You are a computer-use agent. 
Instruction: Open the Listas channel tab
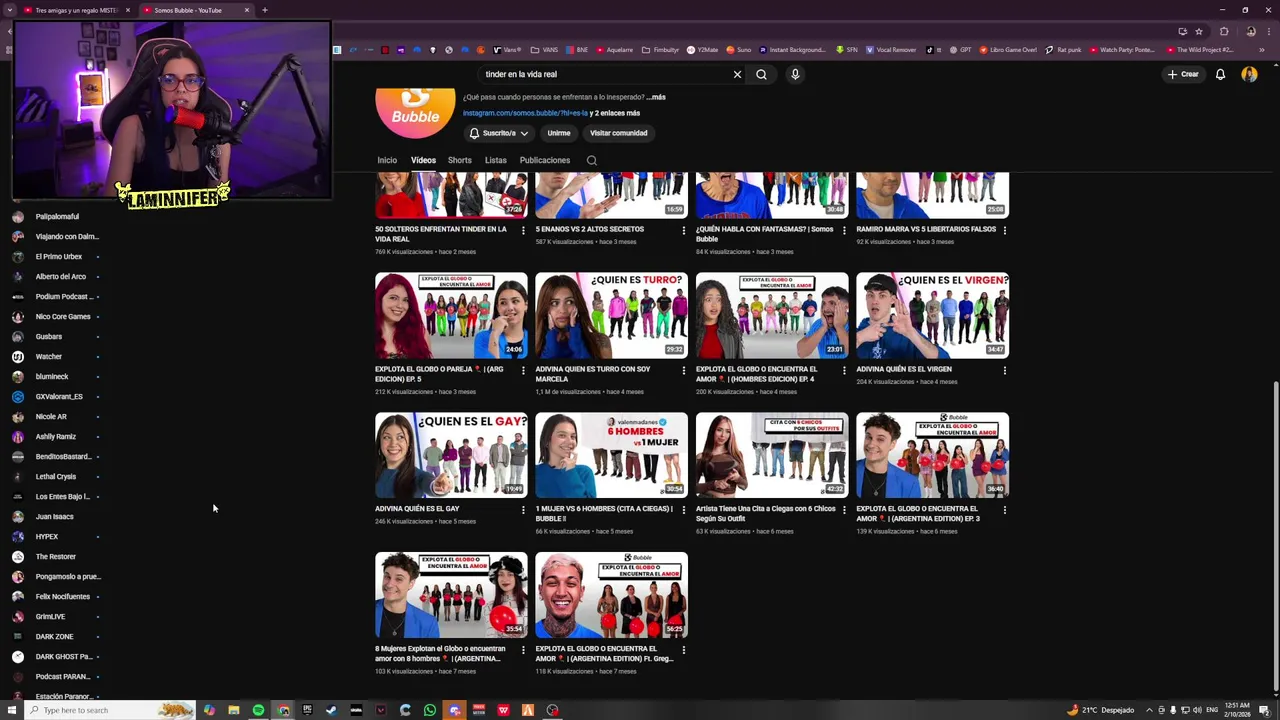pos(496,160)
